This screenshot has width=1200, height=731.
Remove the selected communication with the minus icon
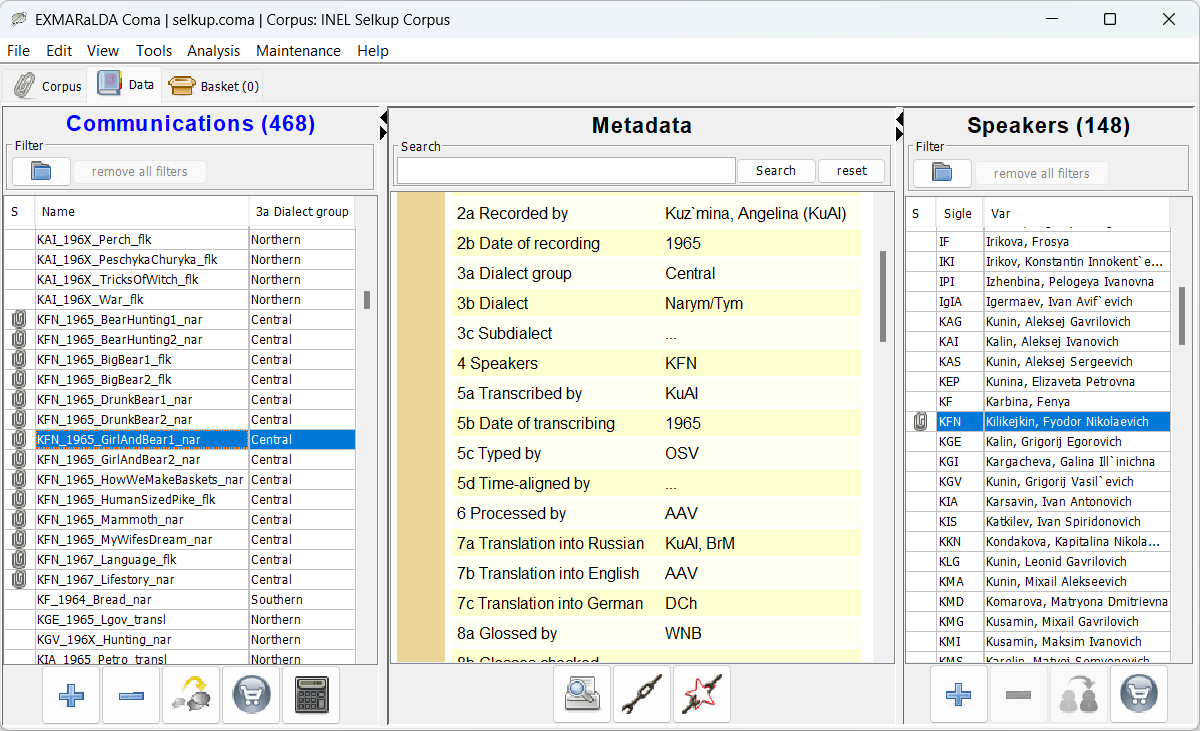(131, 695)
